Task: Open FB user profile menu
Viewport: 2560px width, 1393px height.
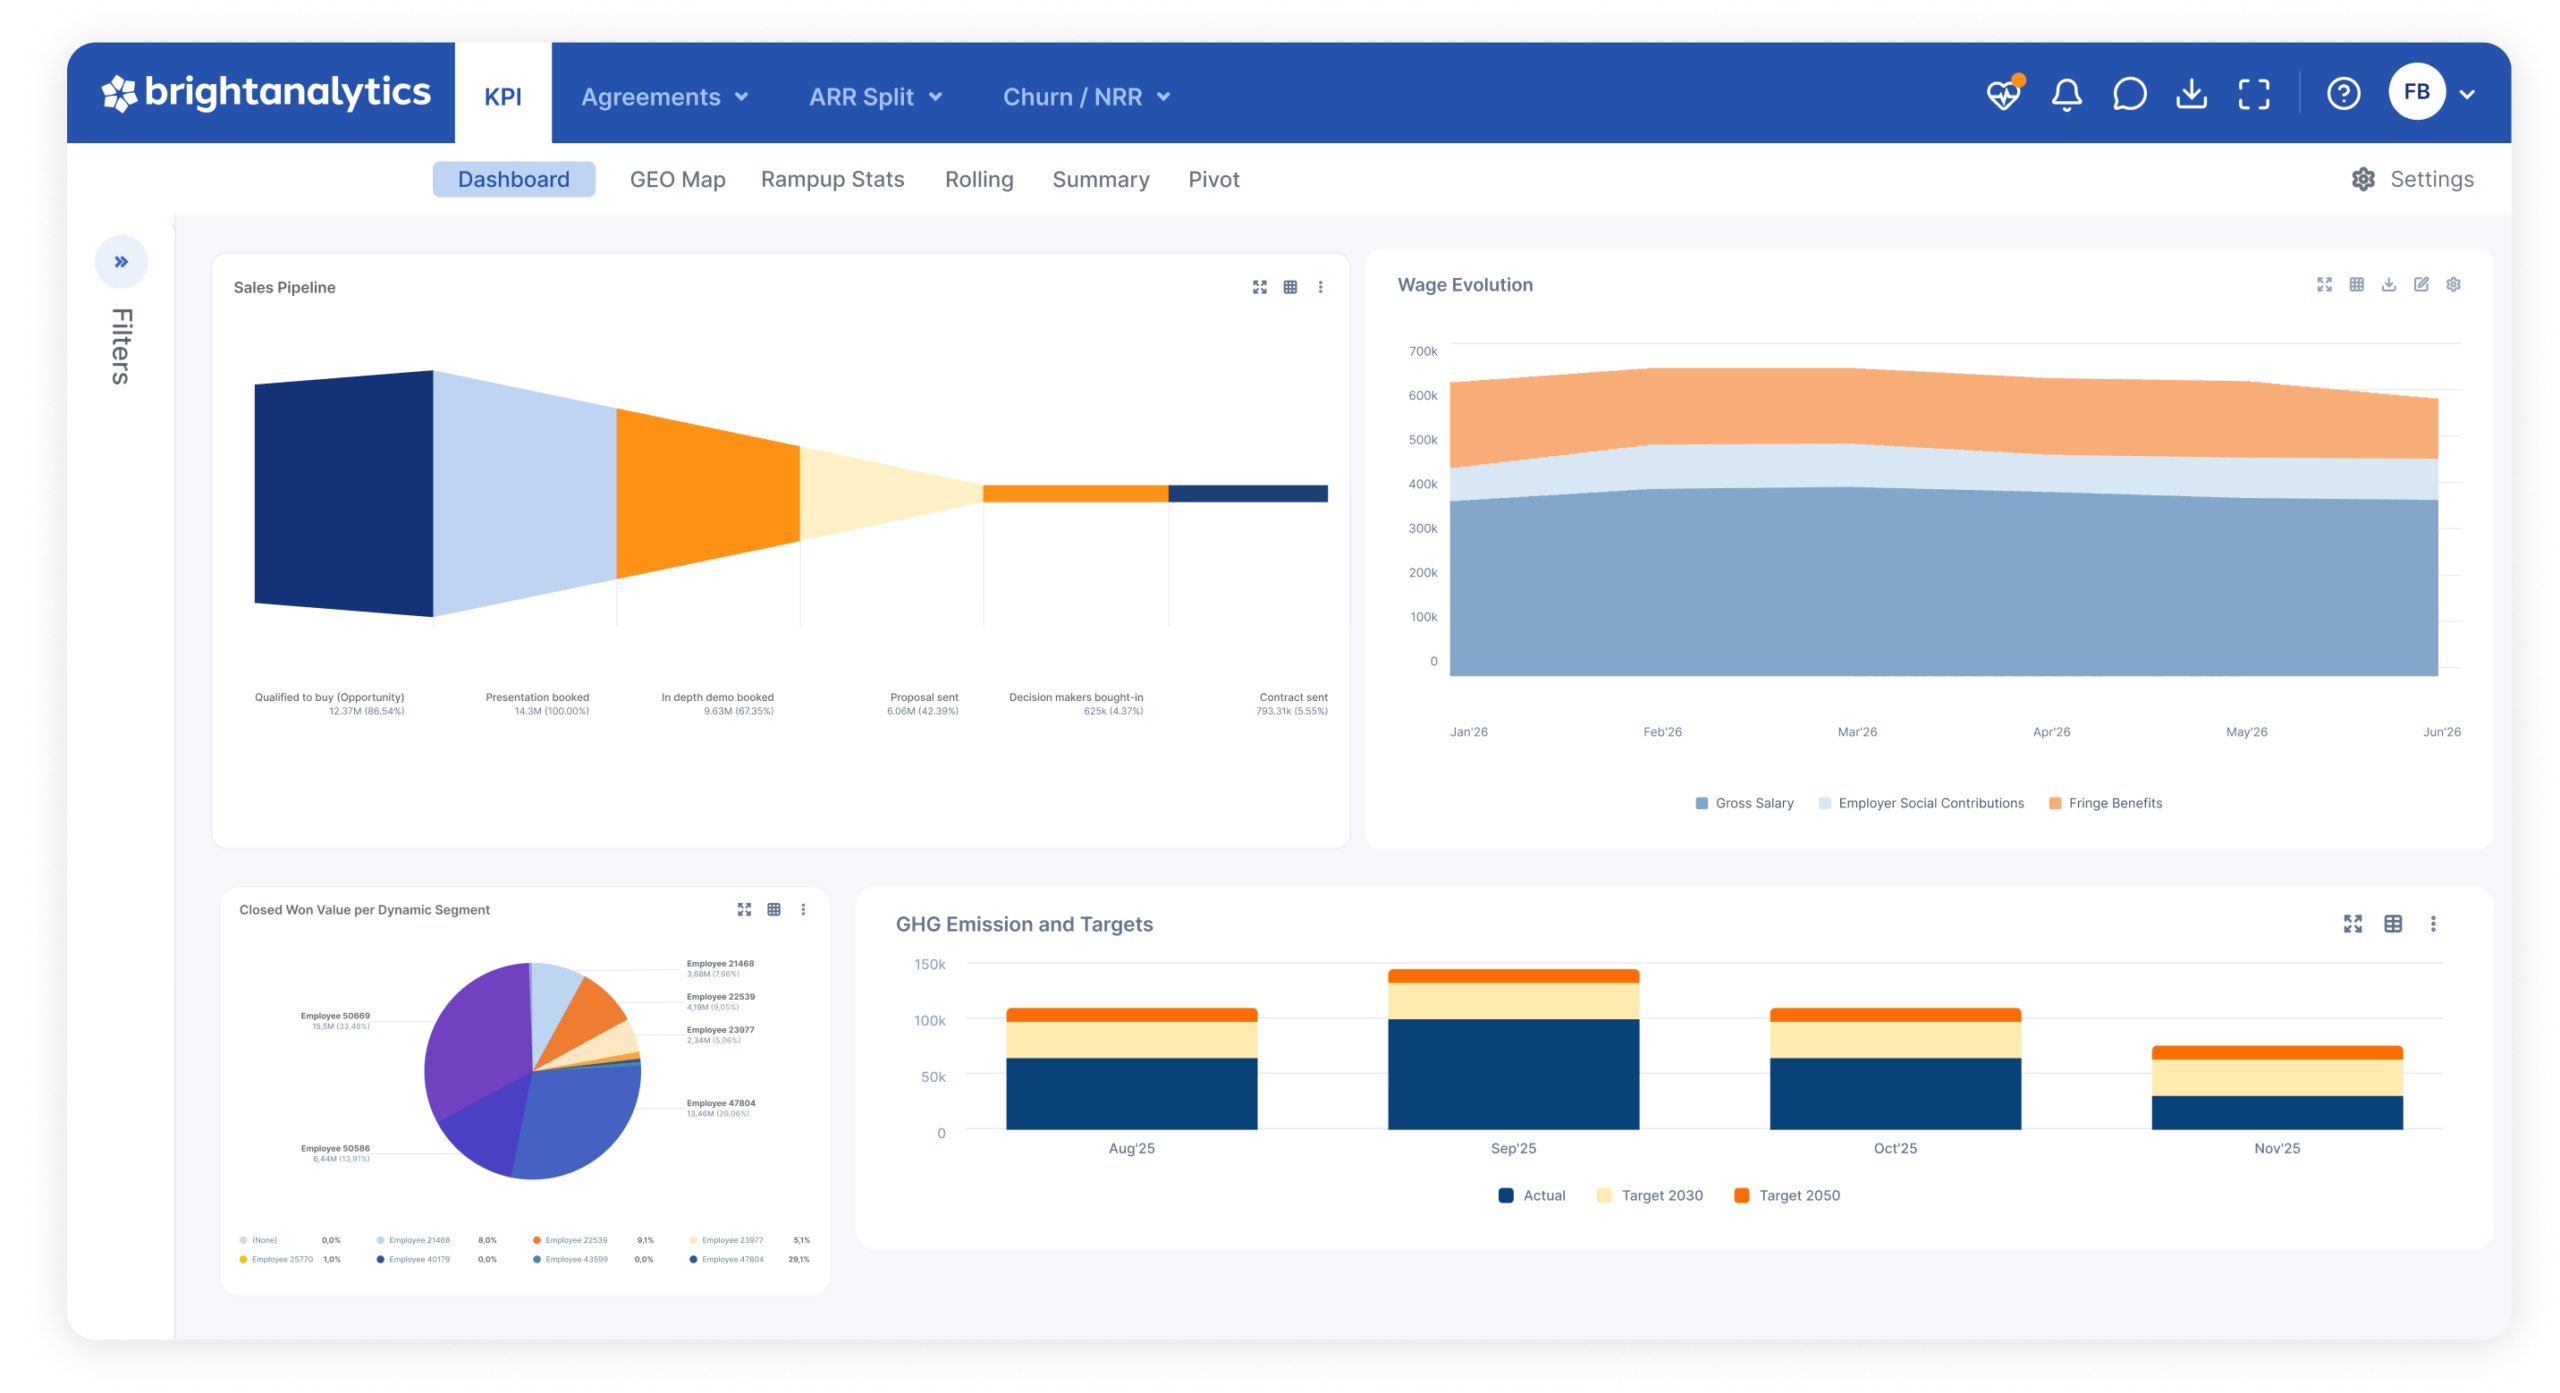Action: click(2430, 93)
